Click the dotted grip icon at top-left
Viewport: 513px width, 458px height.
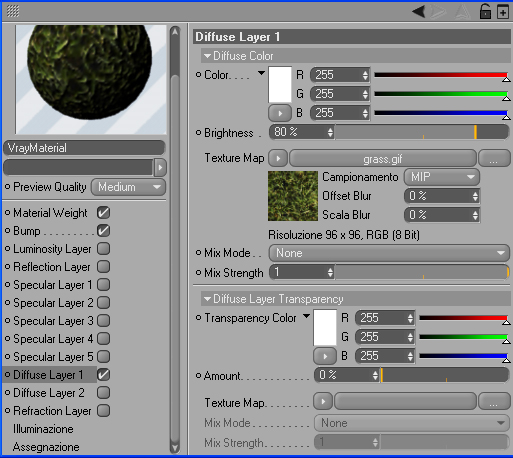13,11
